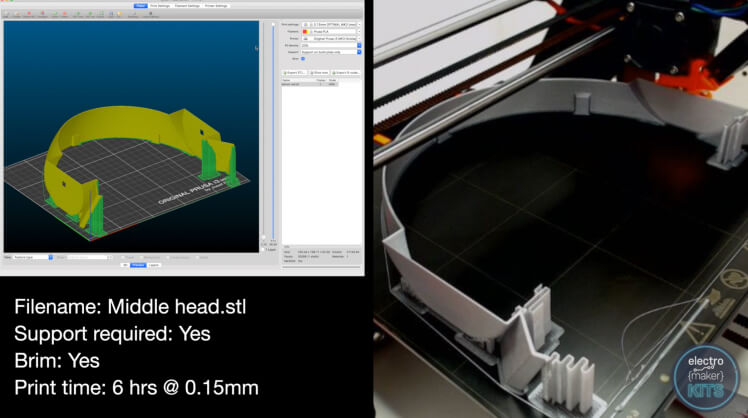
Task: Open the Printer Settings tab
Action: 216,5
